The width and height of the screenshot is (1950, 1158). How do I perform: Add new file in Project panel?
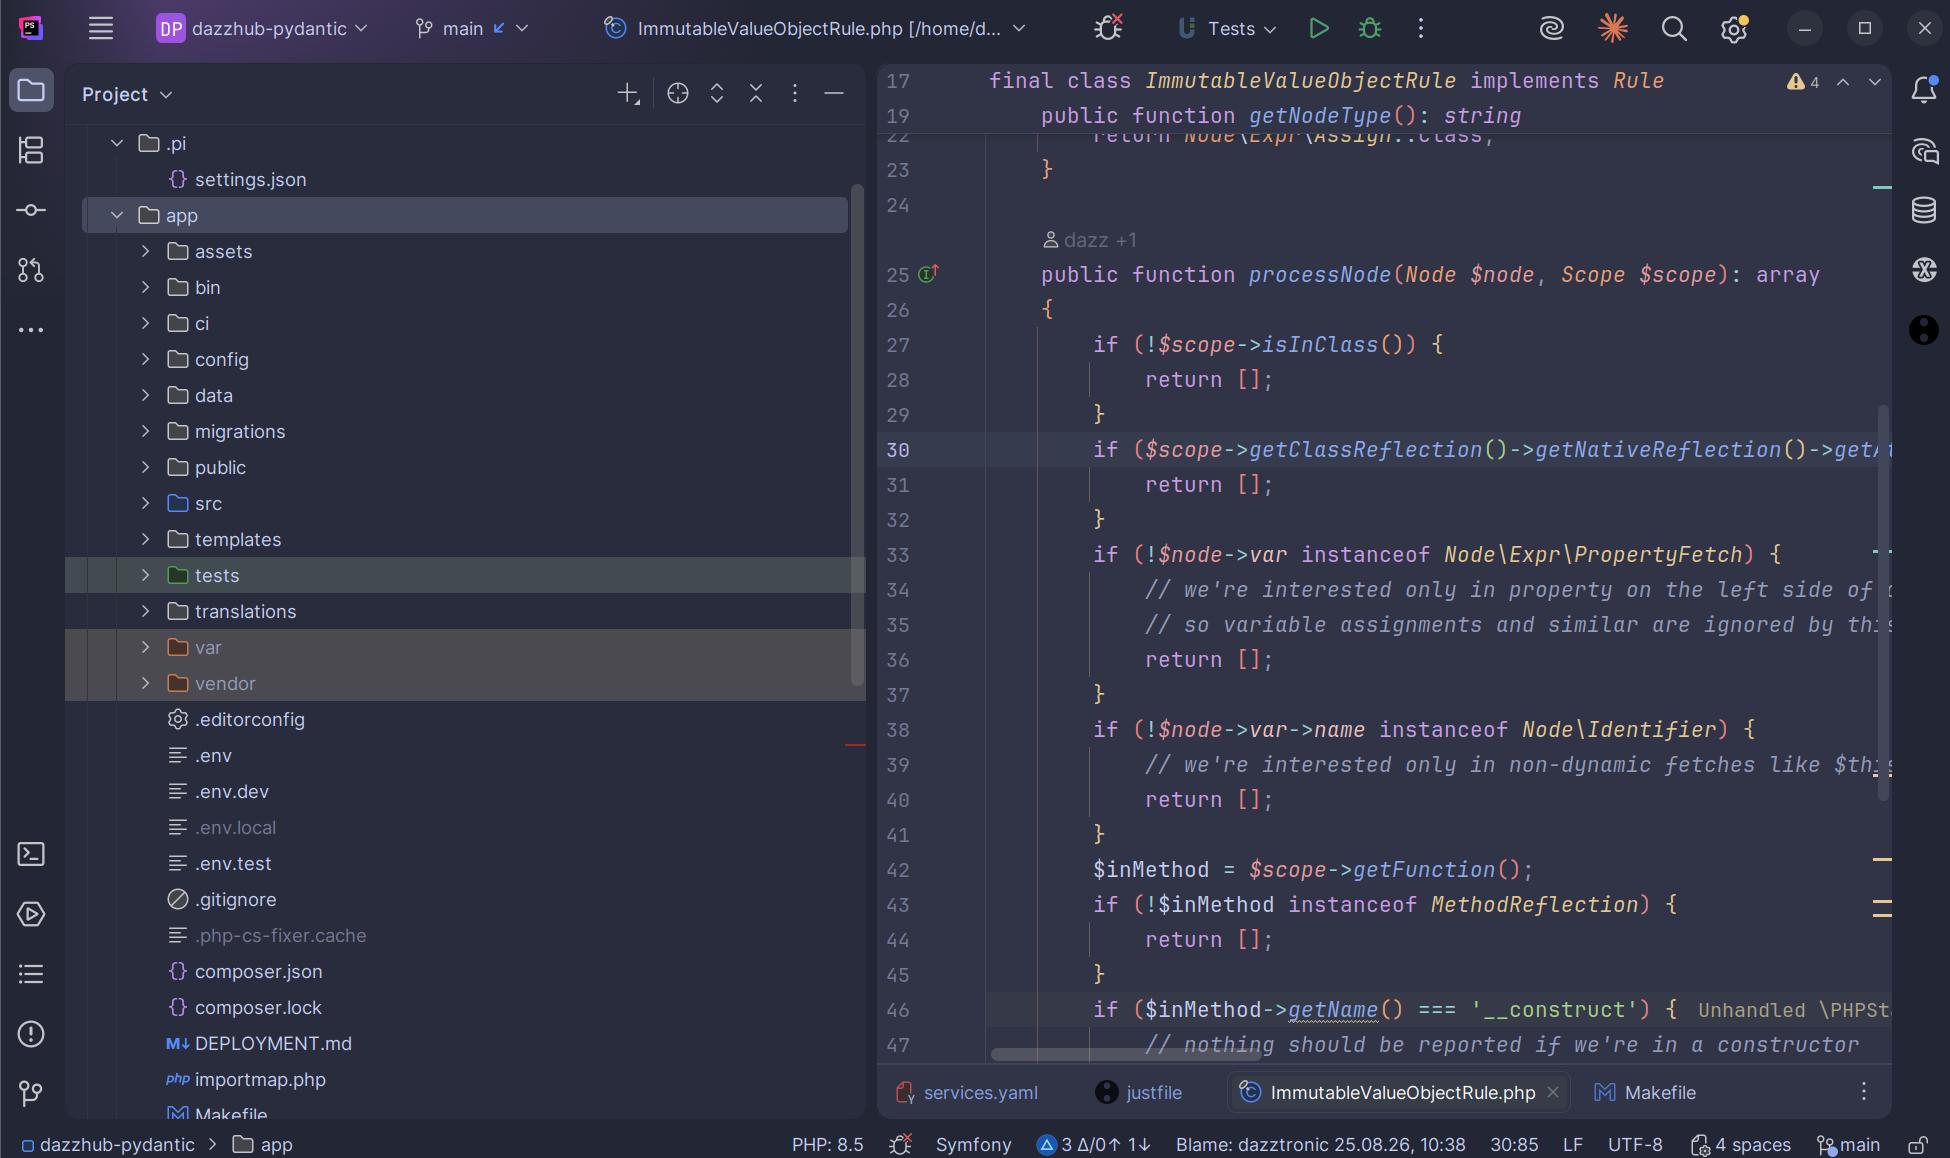click(x=628, y=93)
